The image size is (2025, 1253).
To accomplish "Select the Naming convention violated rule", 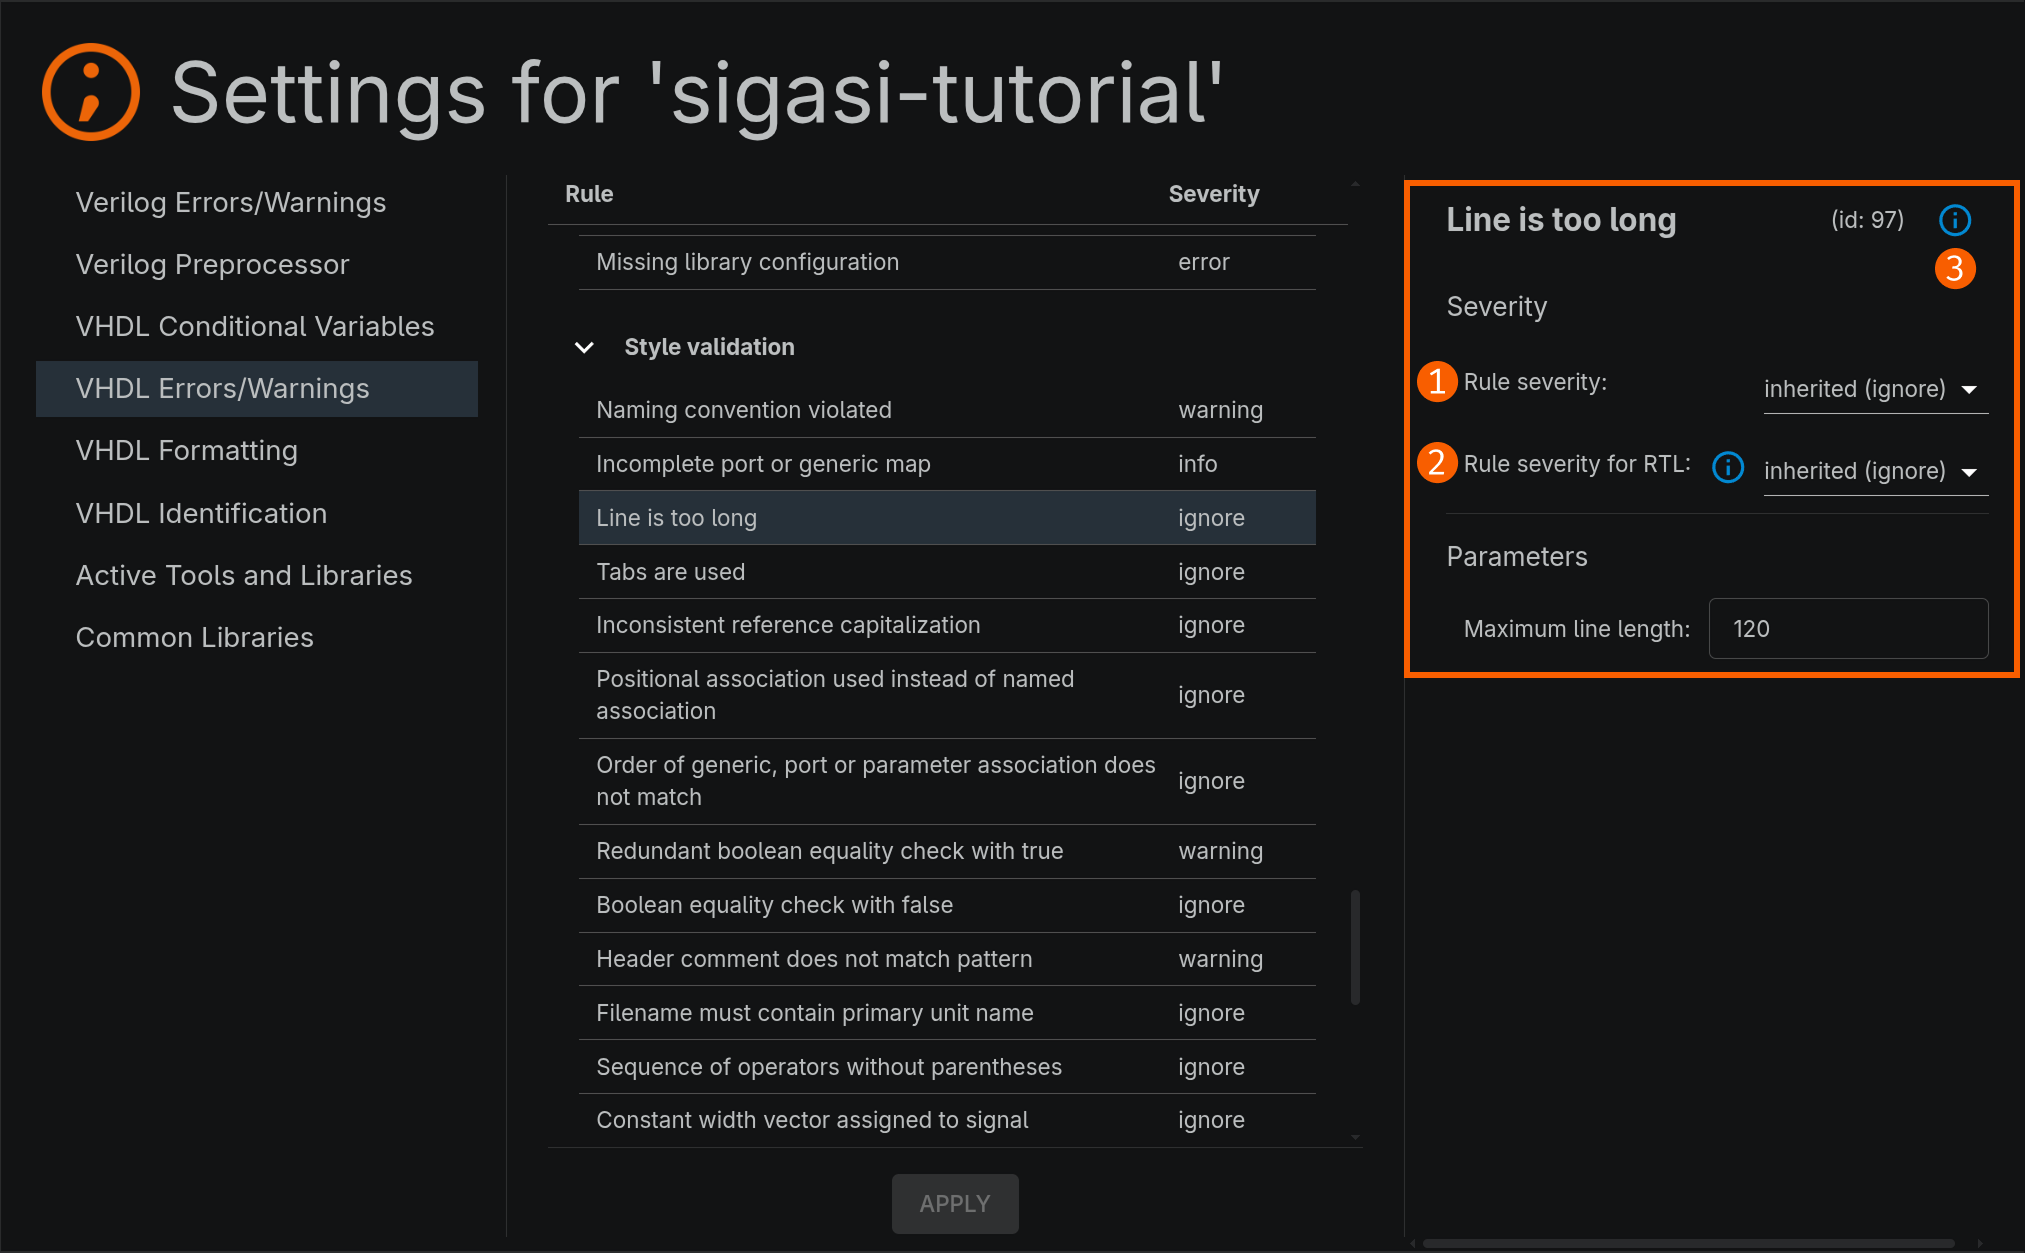I will (x=947, y=410).
